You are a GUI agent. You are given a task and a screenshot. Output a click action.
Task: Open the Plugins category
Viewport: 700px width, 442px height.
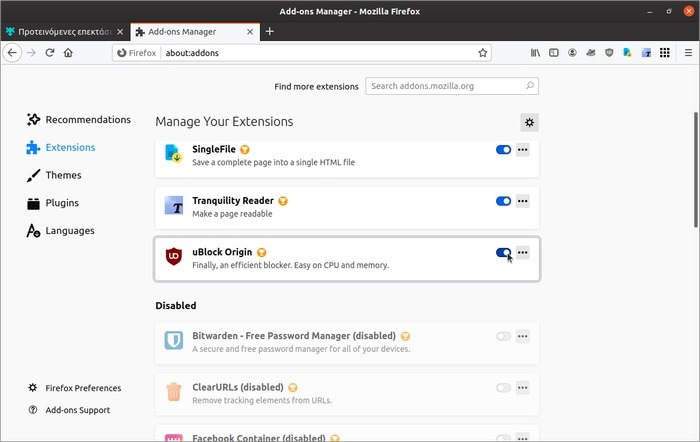point(53,203)
